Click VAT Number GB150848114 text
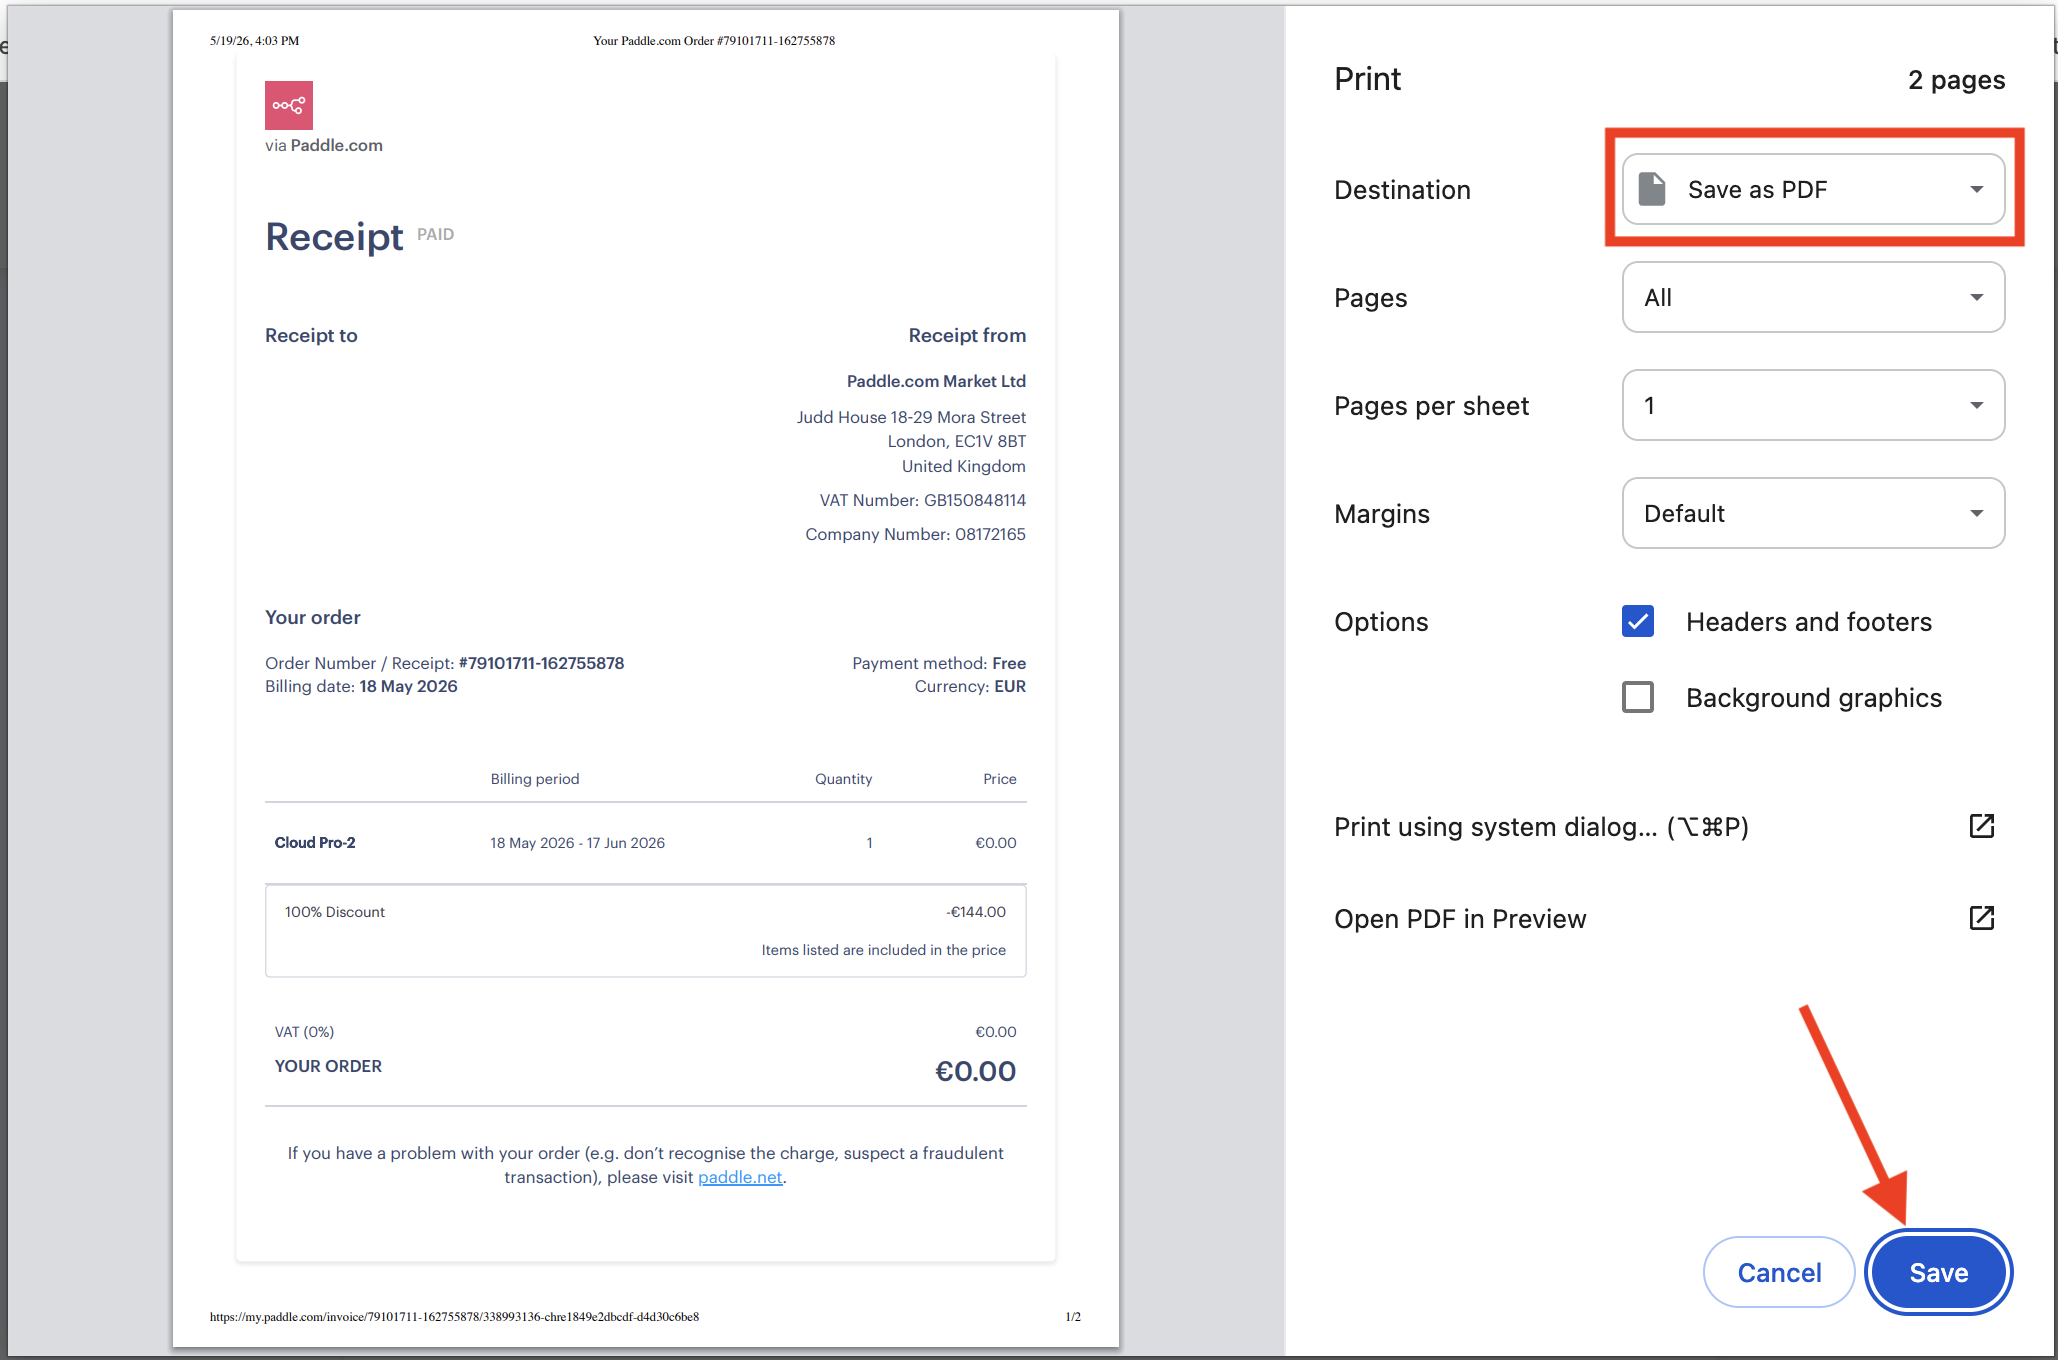 click(x=922, y=500)
